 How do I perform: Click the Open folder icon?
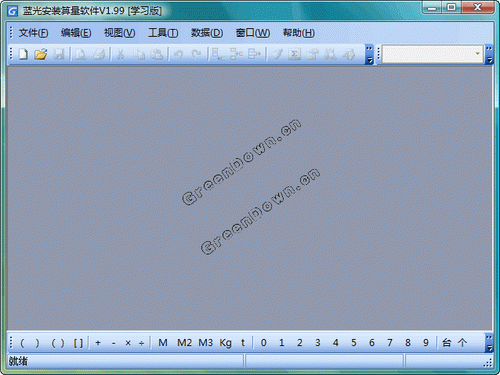pos(41,54)
